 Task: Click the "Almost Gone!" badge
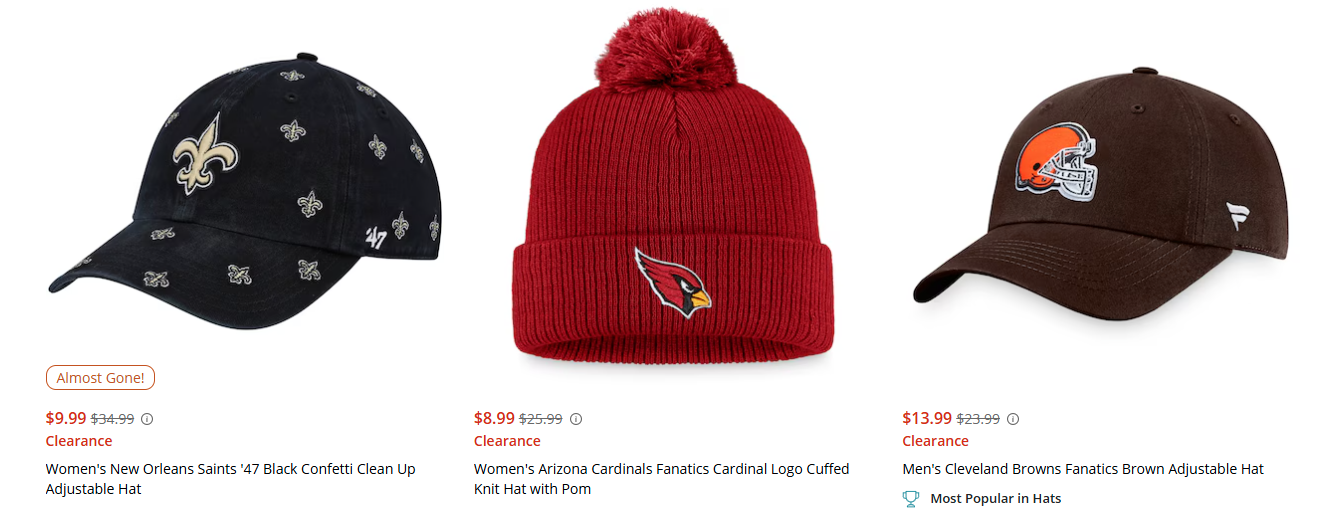coord(100,378)
